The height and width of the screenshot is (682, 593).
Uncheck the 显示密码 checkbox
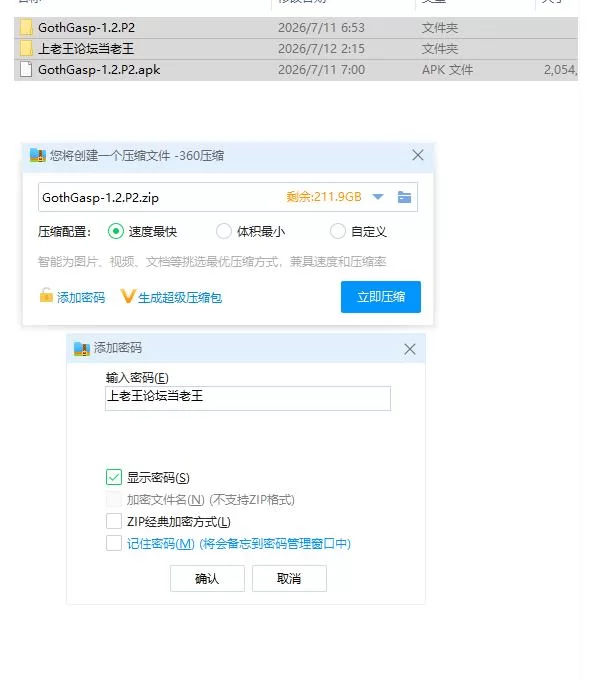point(114,477)
